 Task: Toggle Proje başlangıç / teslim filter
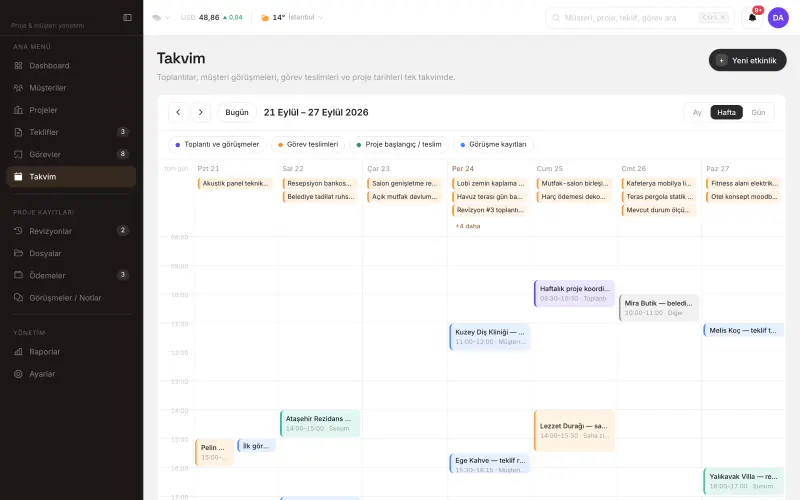(398, 144)
